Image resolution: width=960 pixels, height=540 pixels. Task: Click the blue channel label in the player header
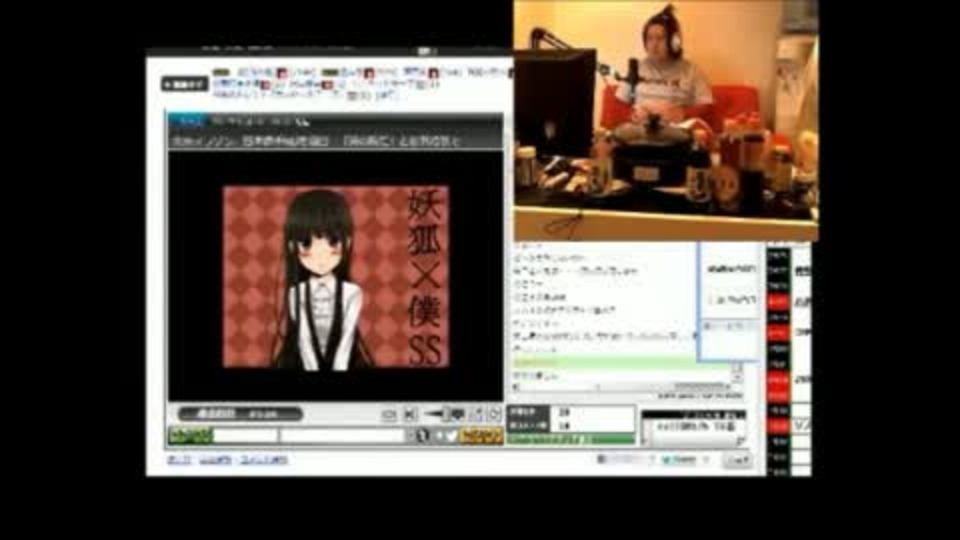[x=189, y=122]
